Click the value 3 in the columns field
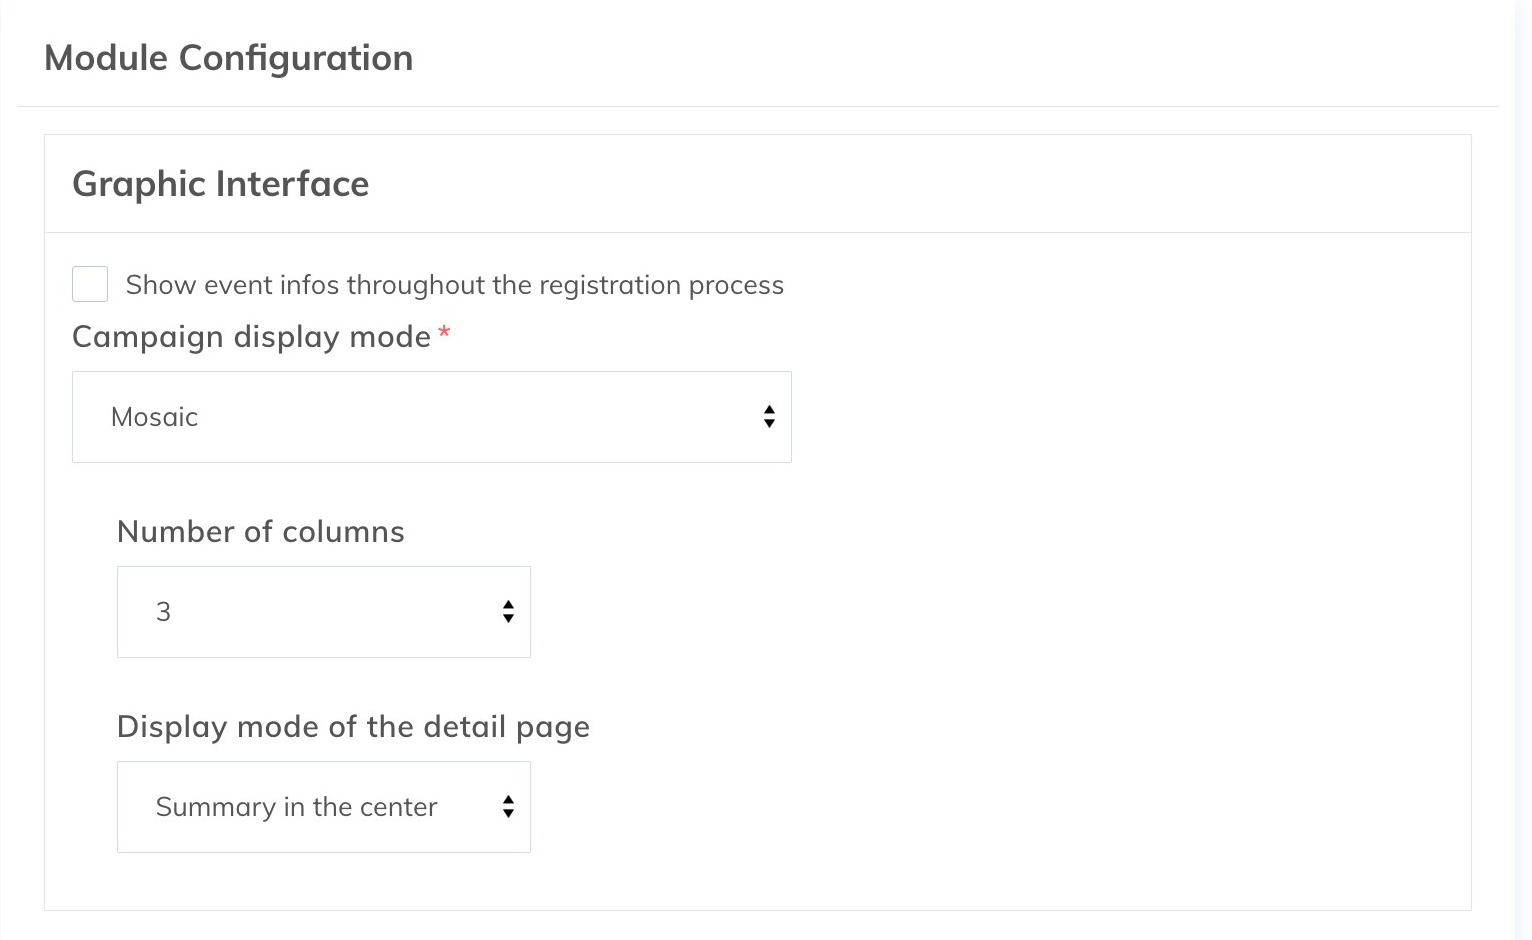1532x940 pixels. pos(163,611)
